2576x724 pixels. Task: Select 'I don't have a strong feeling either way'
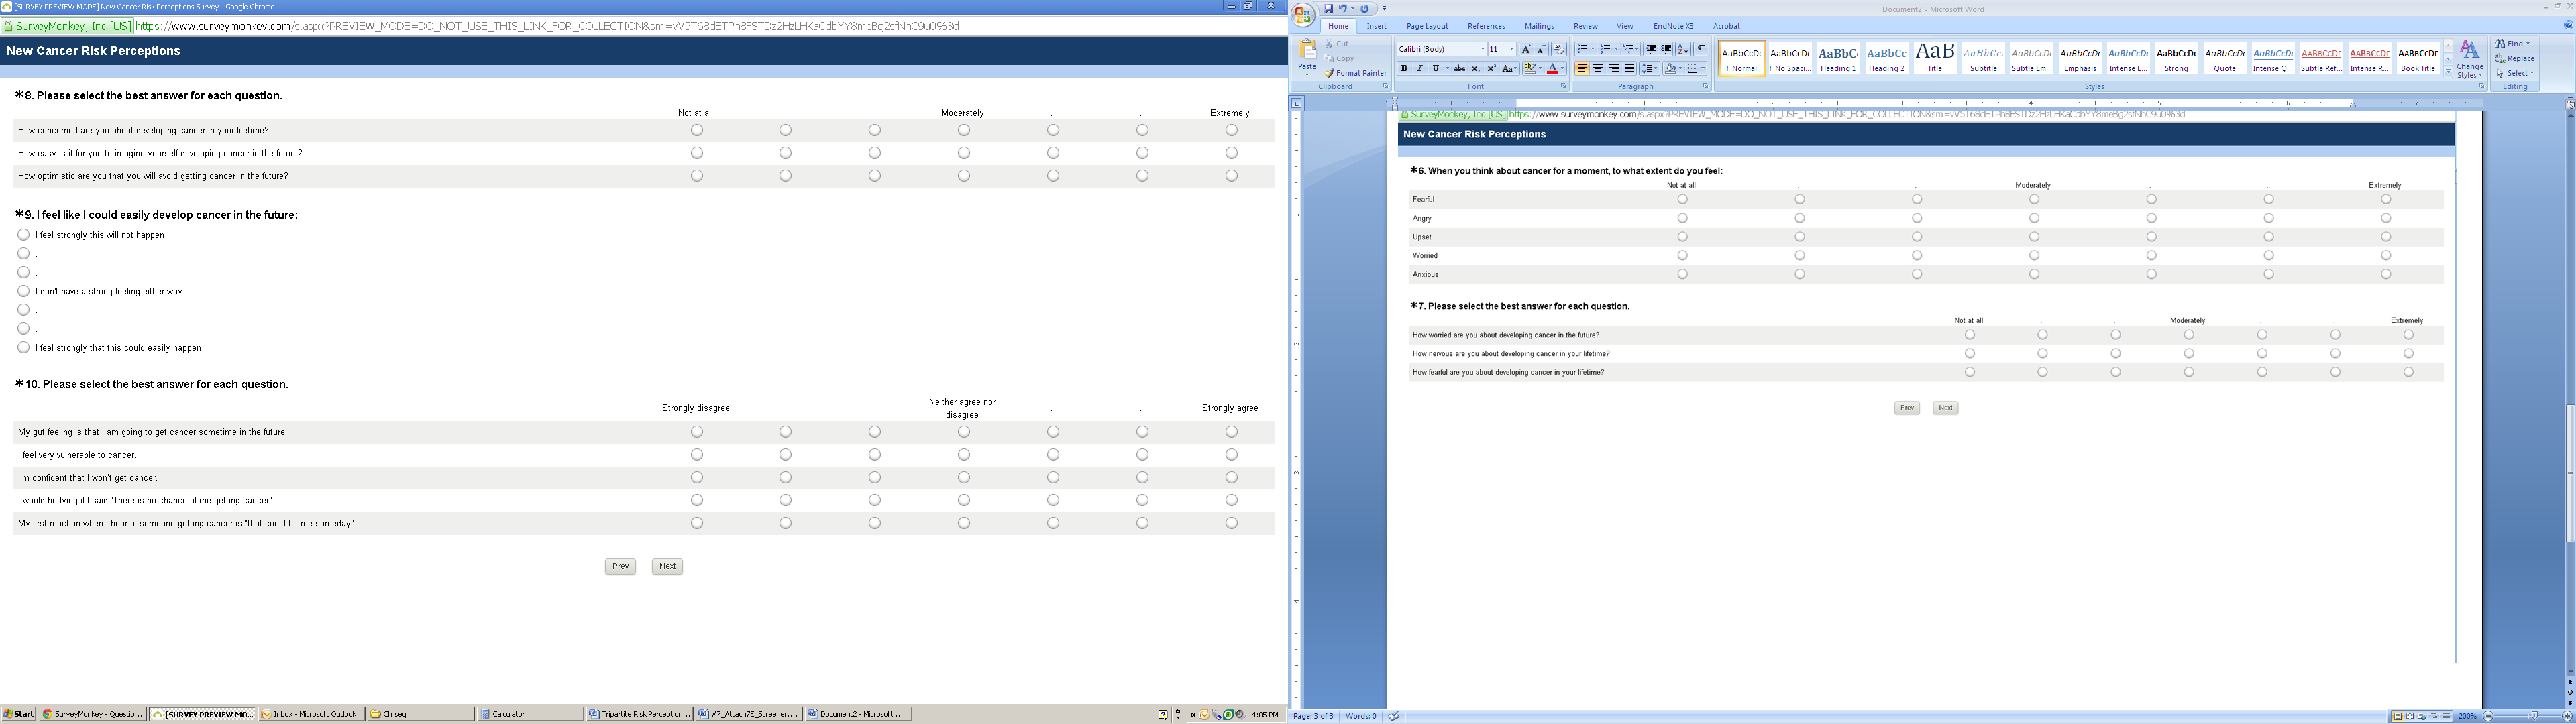click(24, 291)
